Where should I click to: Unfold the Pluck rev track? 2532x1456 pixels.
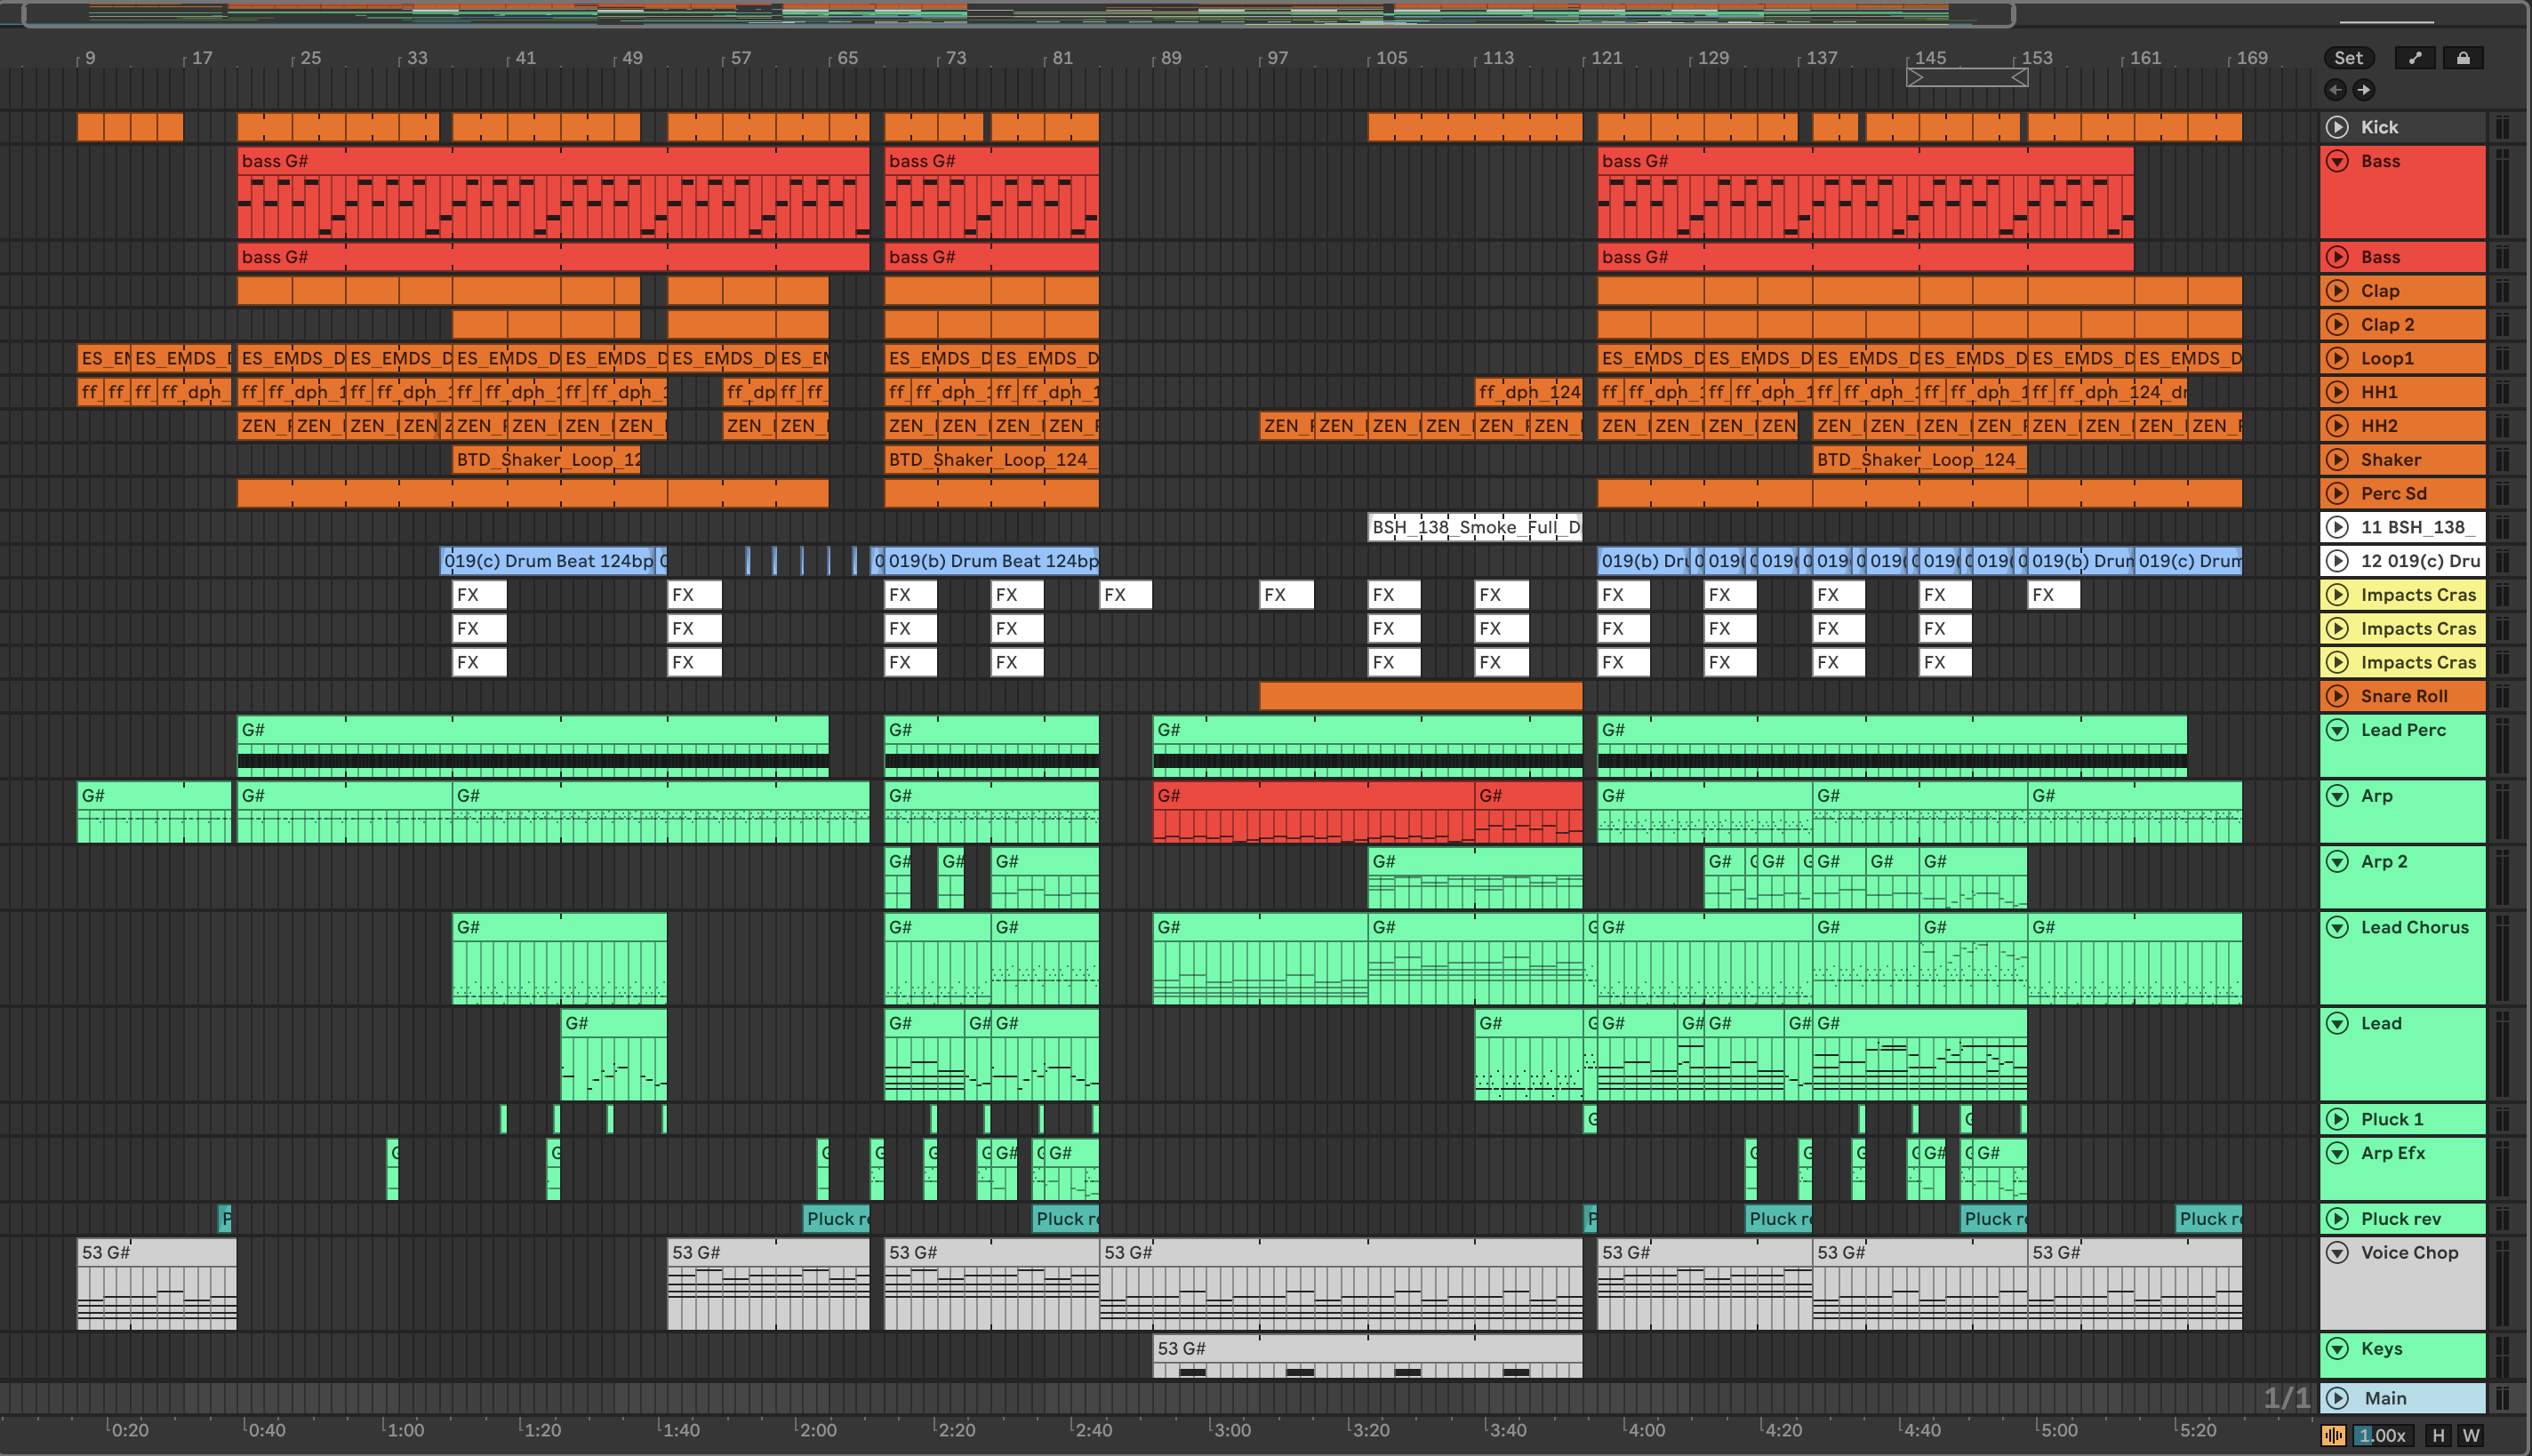point(2337,1219)
